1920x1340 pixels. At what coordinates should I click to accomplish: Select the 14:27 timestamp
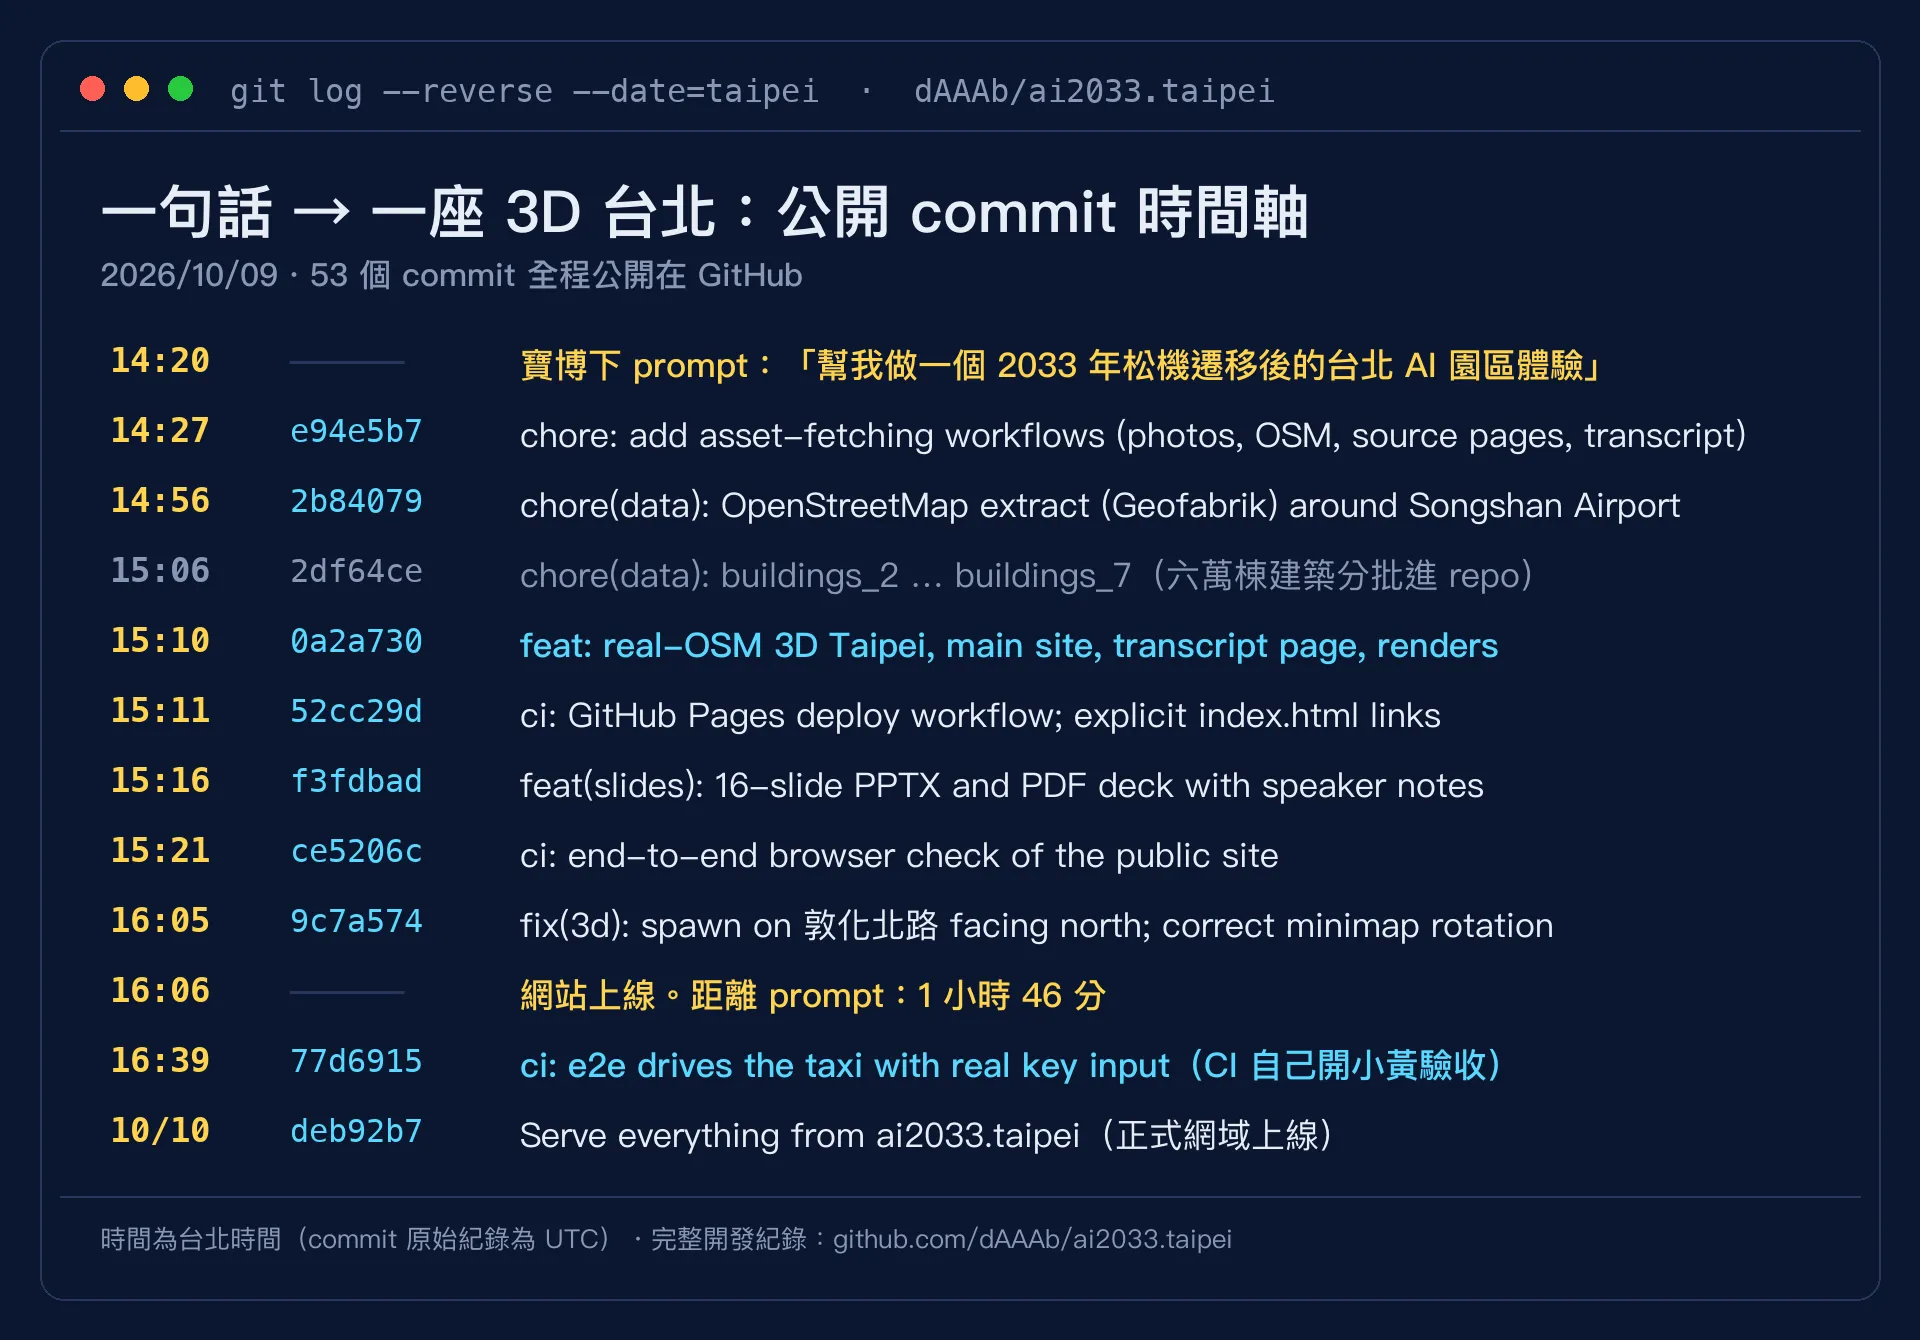pyautogui.click(x=160, y=431)
